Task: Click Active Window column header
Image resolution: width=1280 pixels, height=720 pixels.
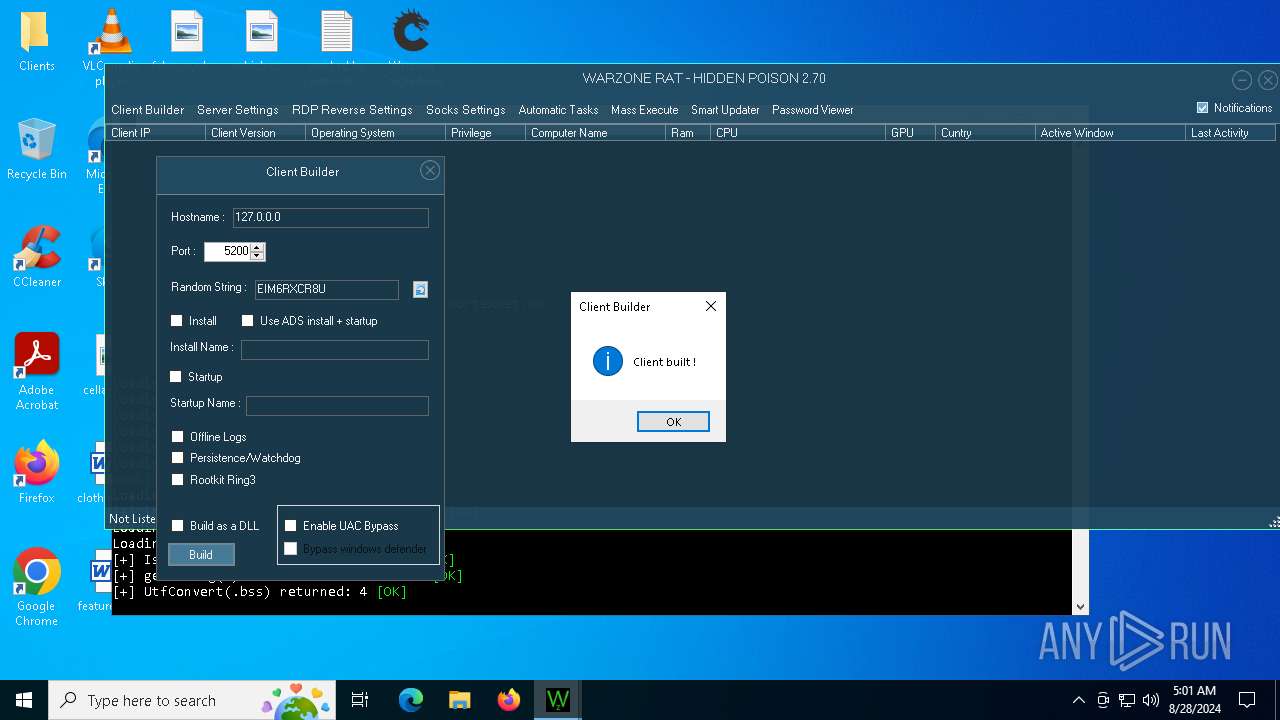Action: (1110, 133)
